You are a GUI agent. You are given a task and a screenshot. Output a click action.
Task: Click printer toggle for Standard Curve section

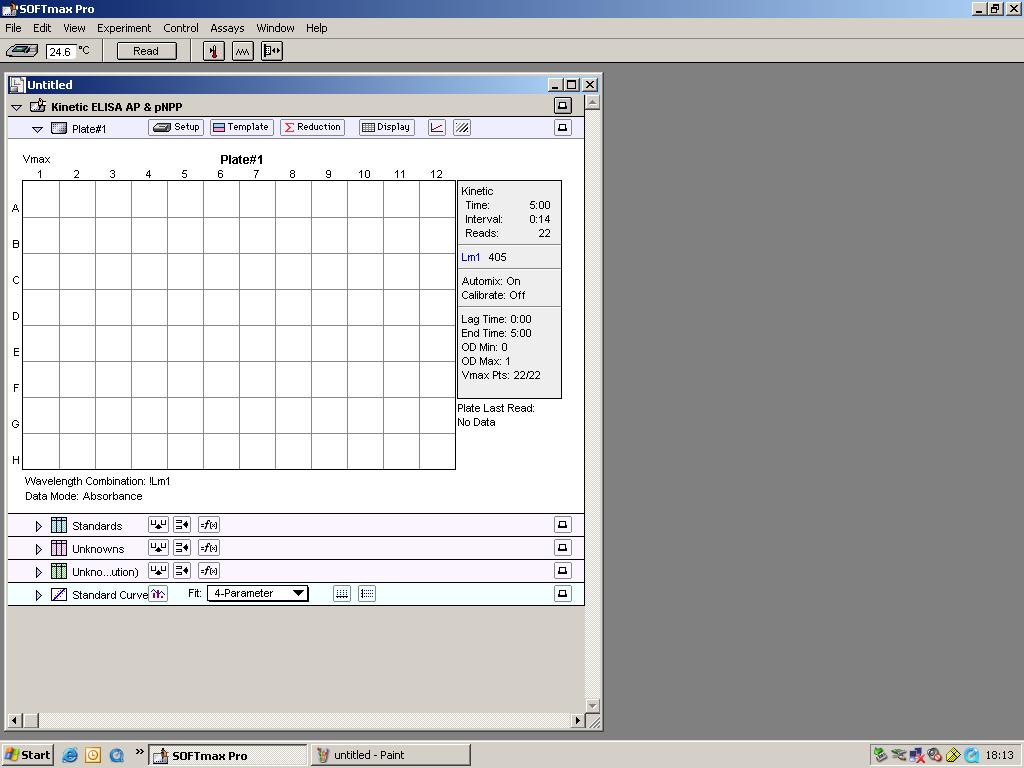pos(562,593)
